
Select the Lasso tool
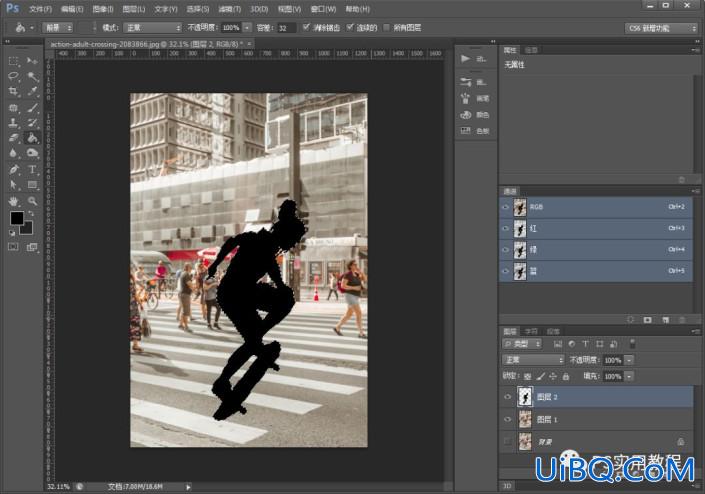13,76
